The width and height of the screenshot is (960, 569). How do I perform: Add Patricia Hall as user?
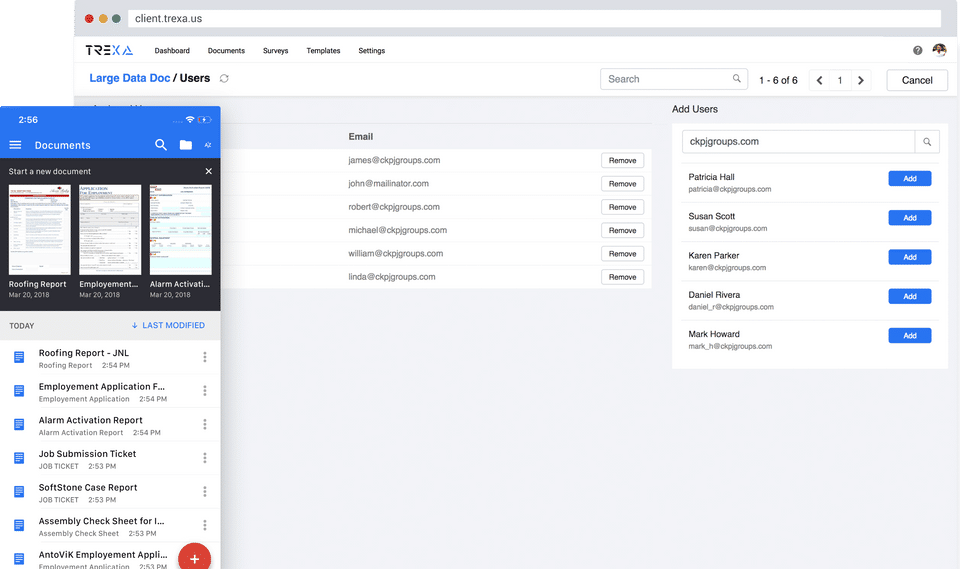(910, 179)
